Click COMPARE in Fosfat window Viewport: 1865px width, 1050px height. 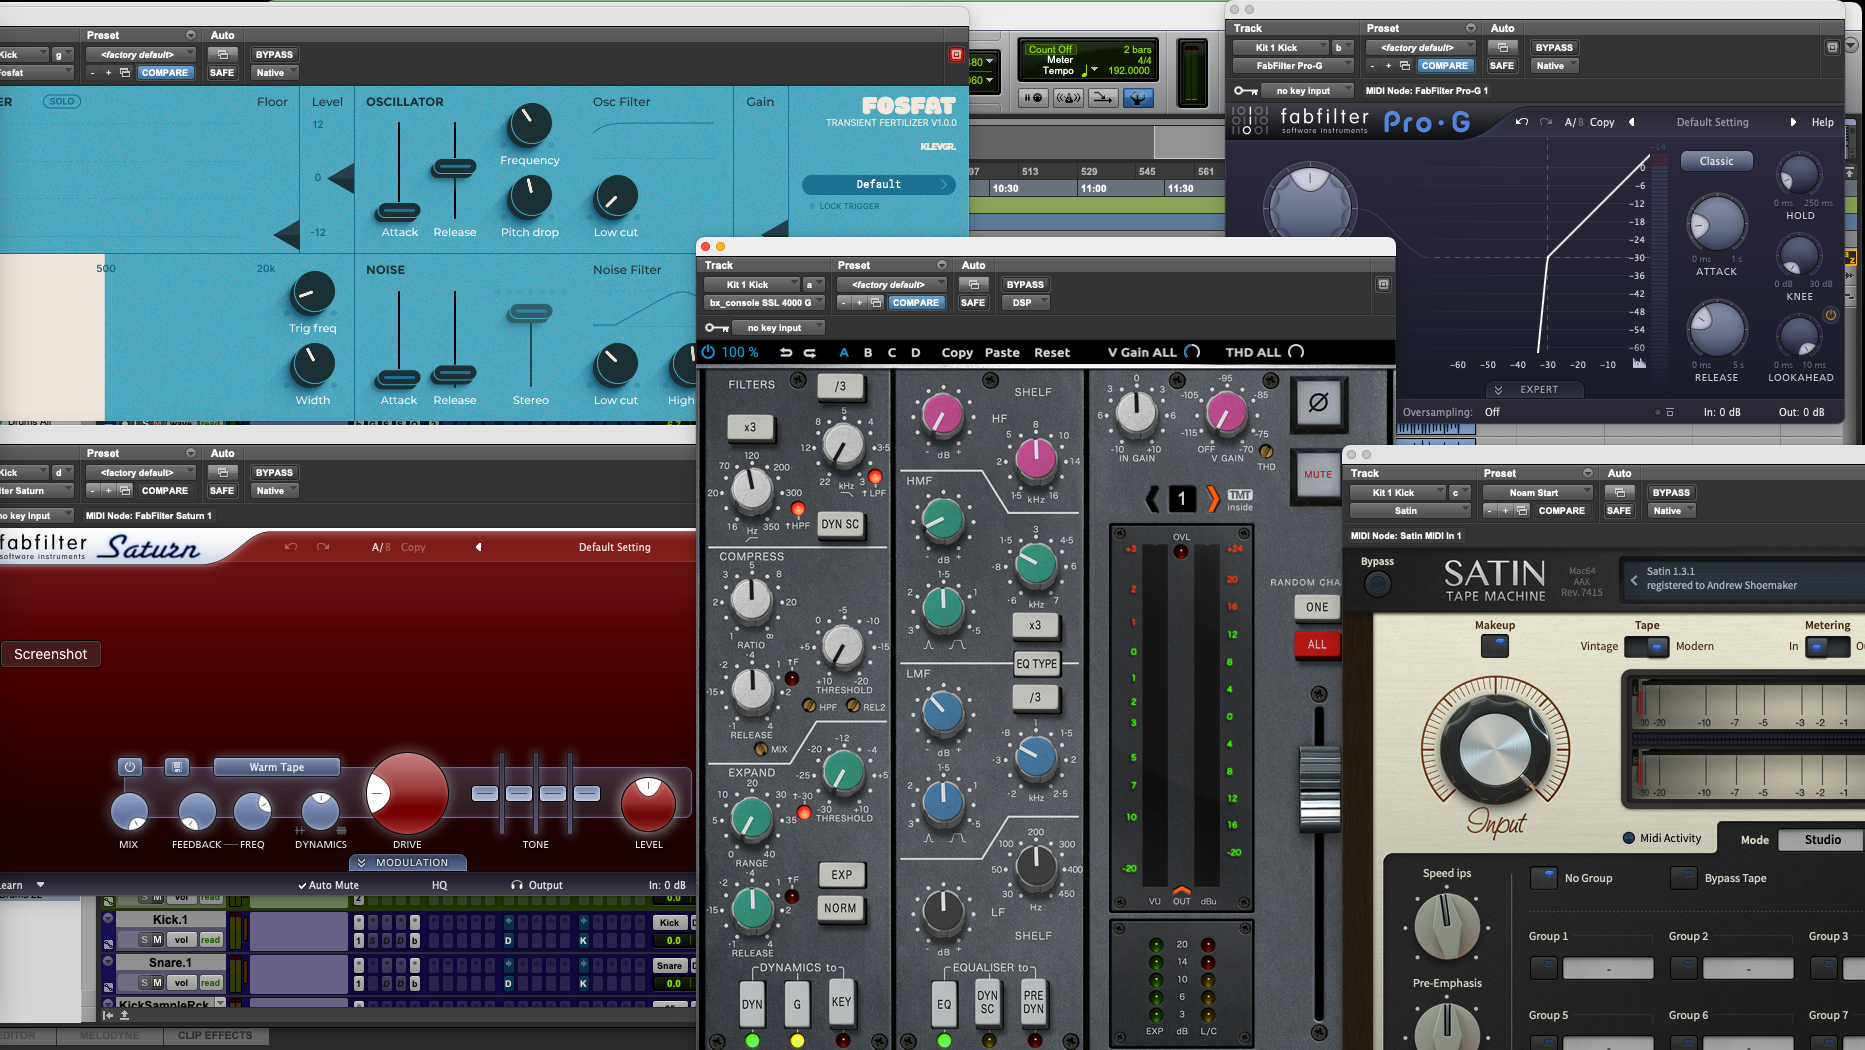tap(164, 73)
